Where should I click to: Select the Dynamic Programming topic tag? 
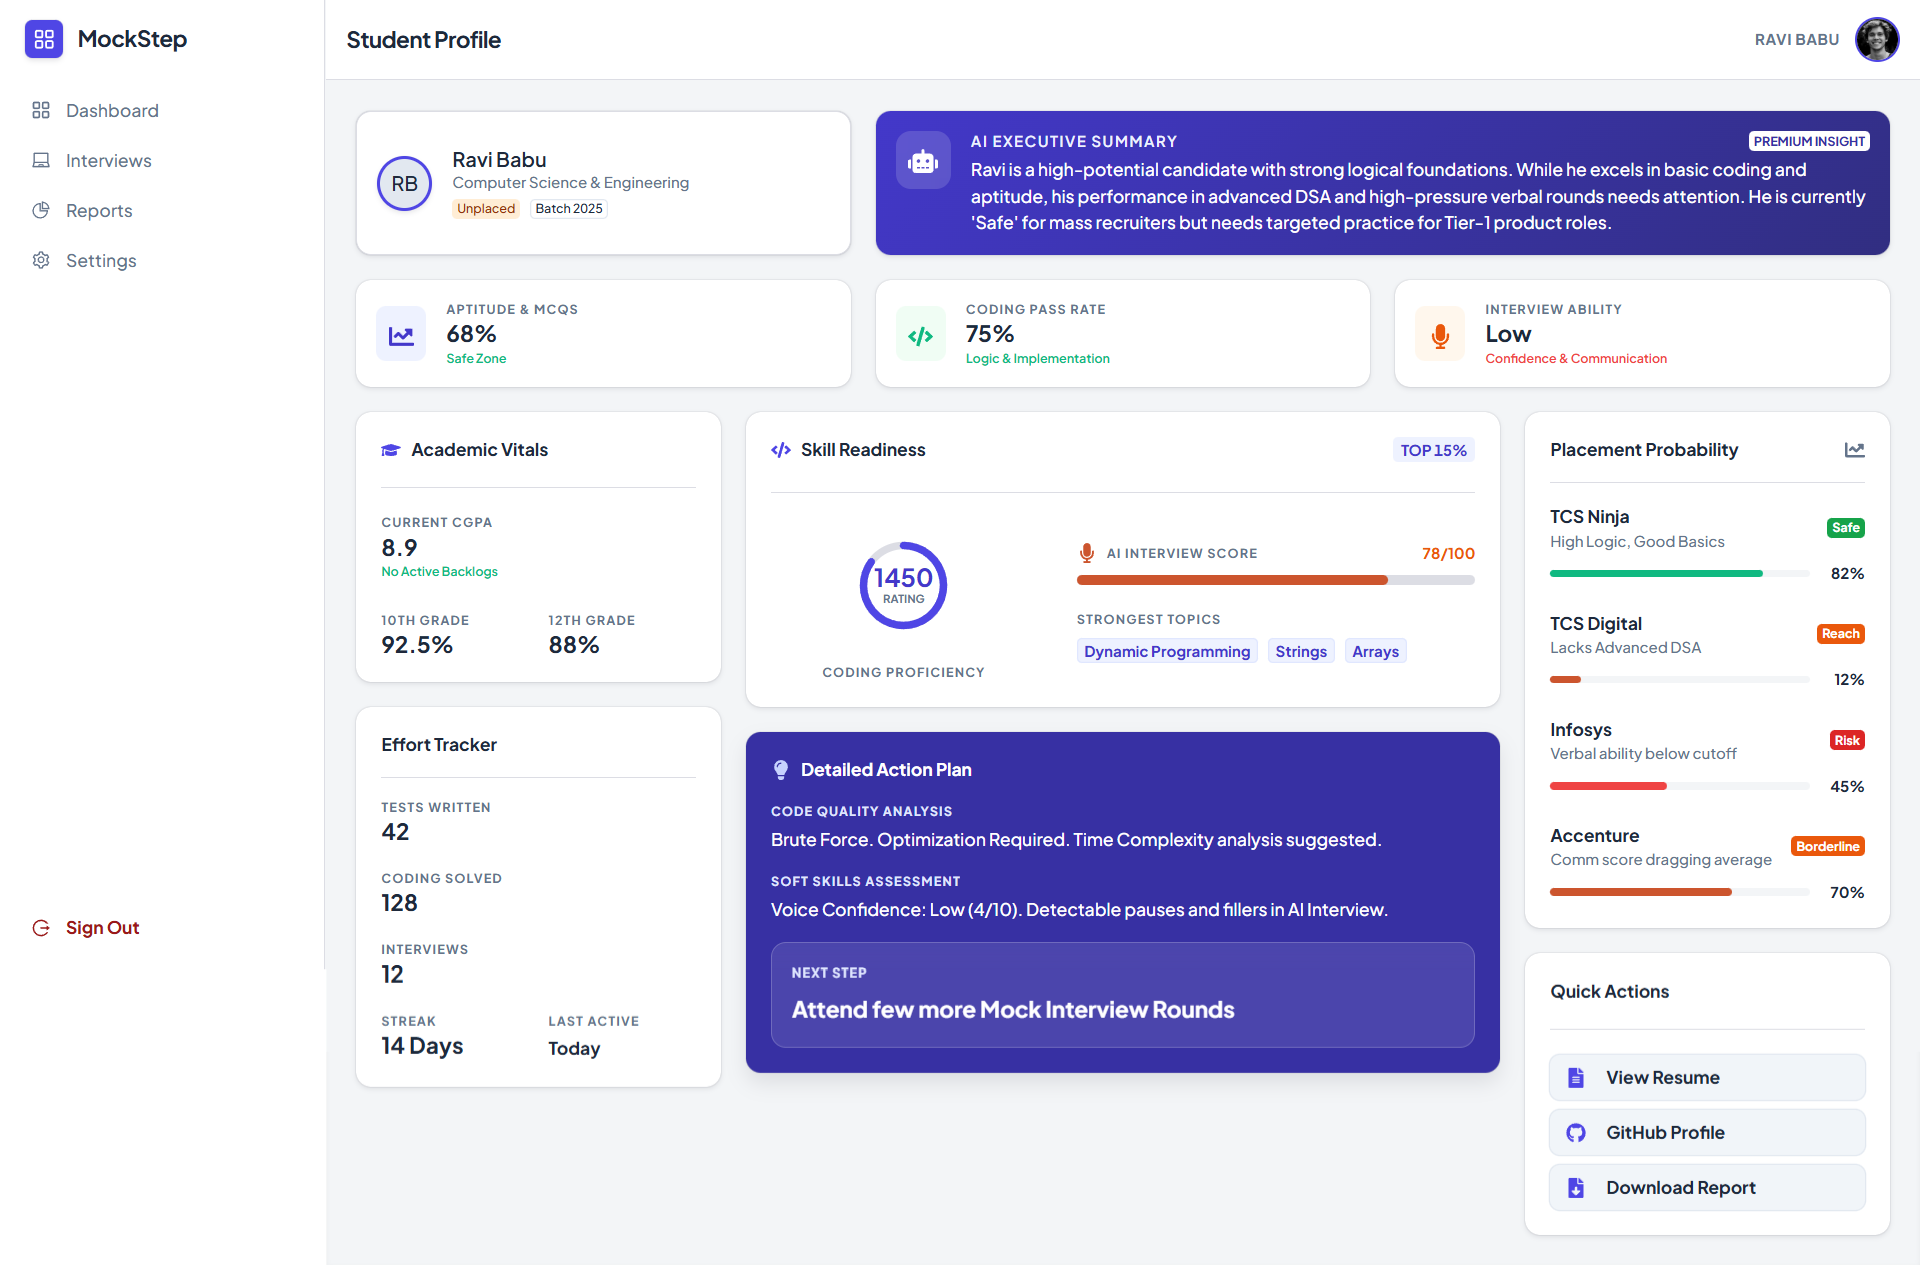(x=1166, y=651)
